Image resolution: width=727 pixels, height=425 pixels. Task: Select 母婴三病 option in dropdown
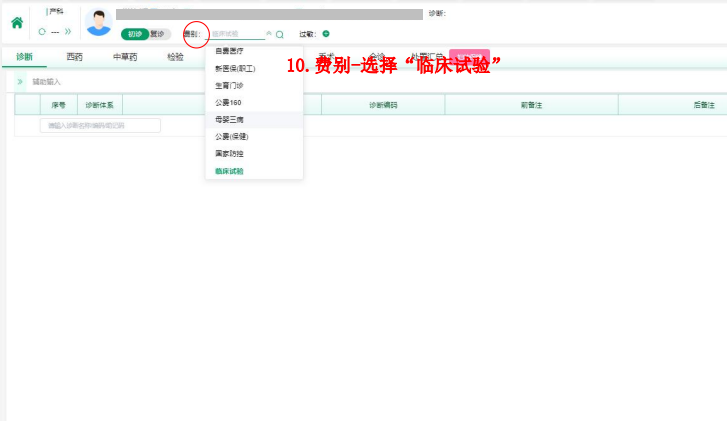[229, 119]
